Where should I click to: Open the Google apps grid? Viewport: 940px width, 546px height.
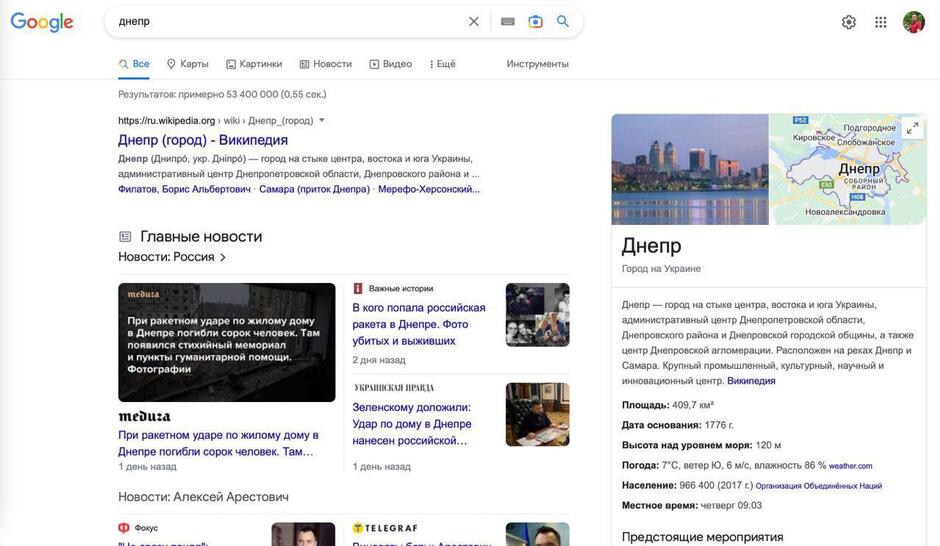click(x=880, y=22)
